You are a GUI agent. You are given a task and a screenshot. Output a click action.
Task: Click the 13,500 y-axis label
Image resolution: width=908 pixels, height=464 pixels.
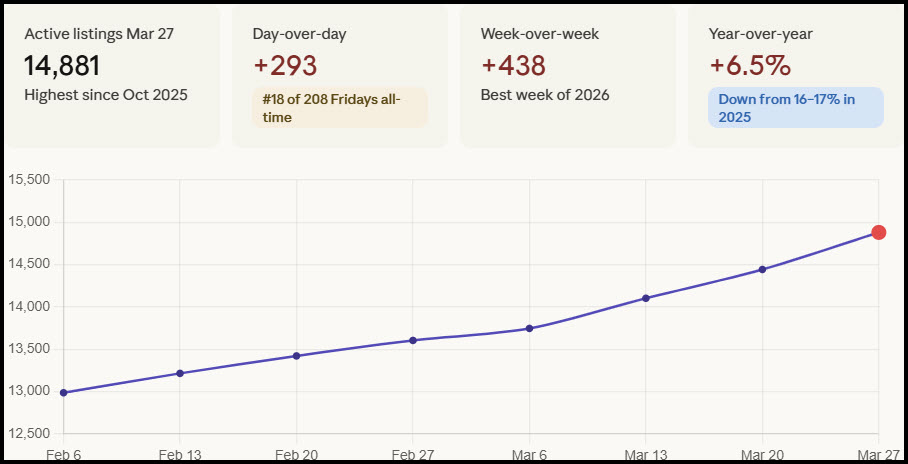pyautogui.click(x=28, y=349)
